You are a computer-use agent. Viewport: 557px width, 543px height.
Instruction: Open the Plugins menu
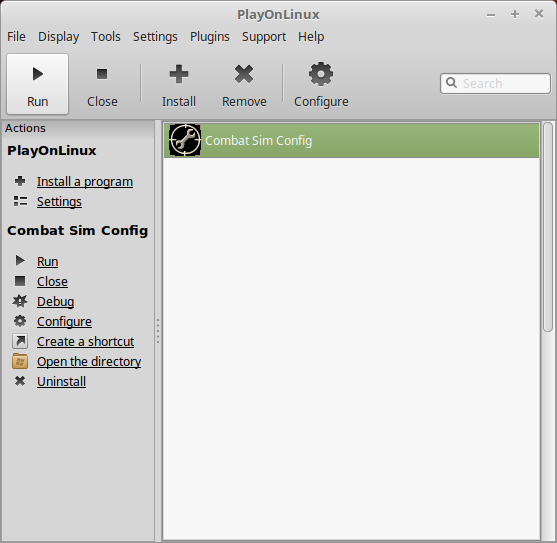coord(210,37)
